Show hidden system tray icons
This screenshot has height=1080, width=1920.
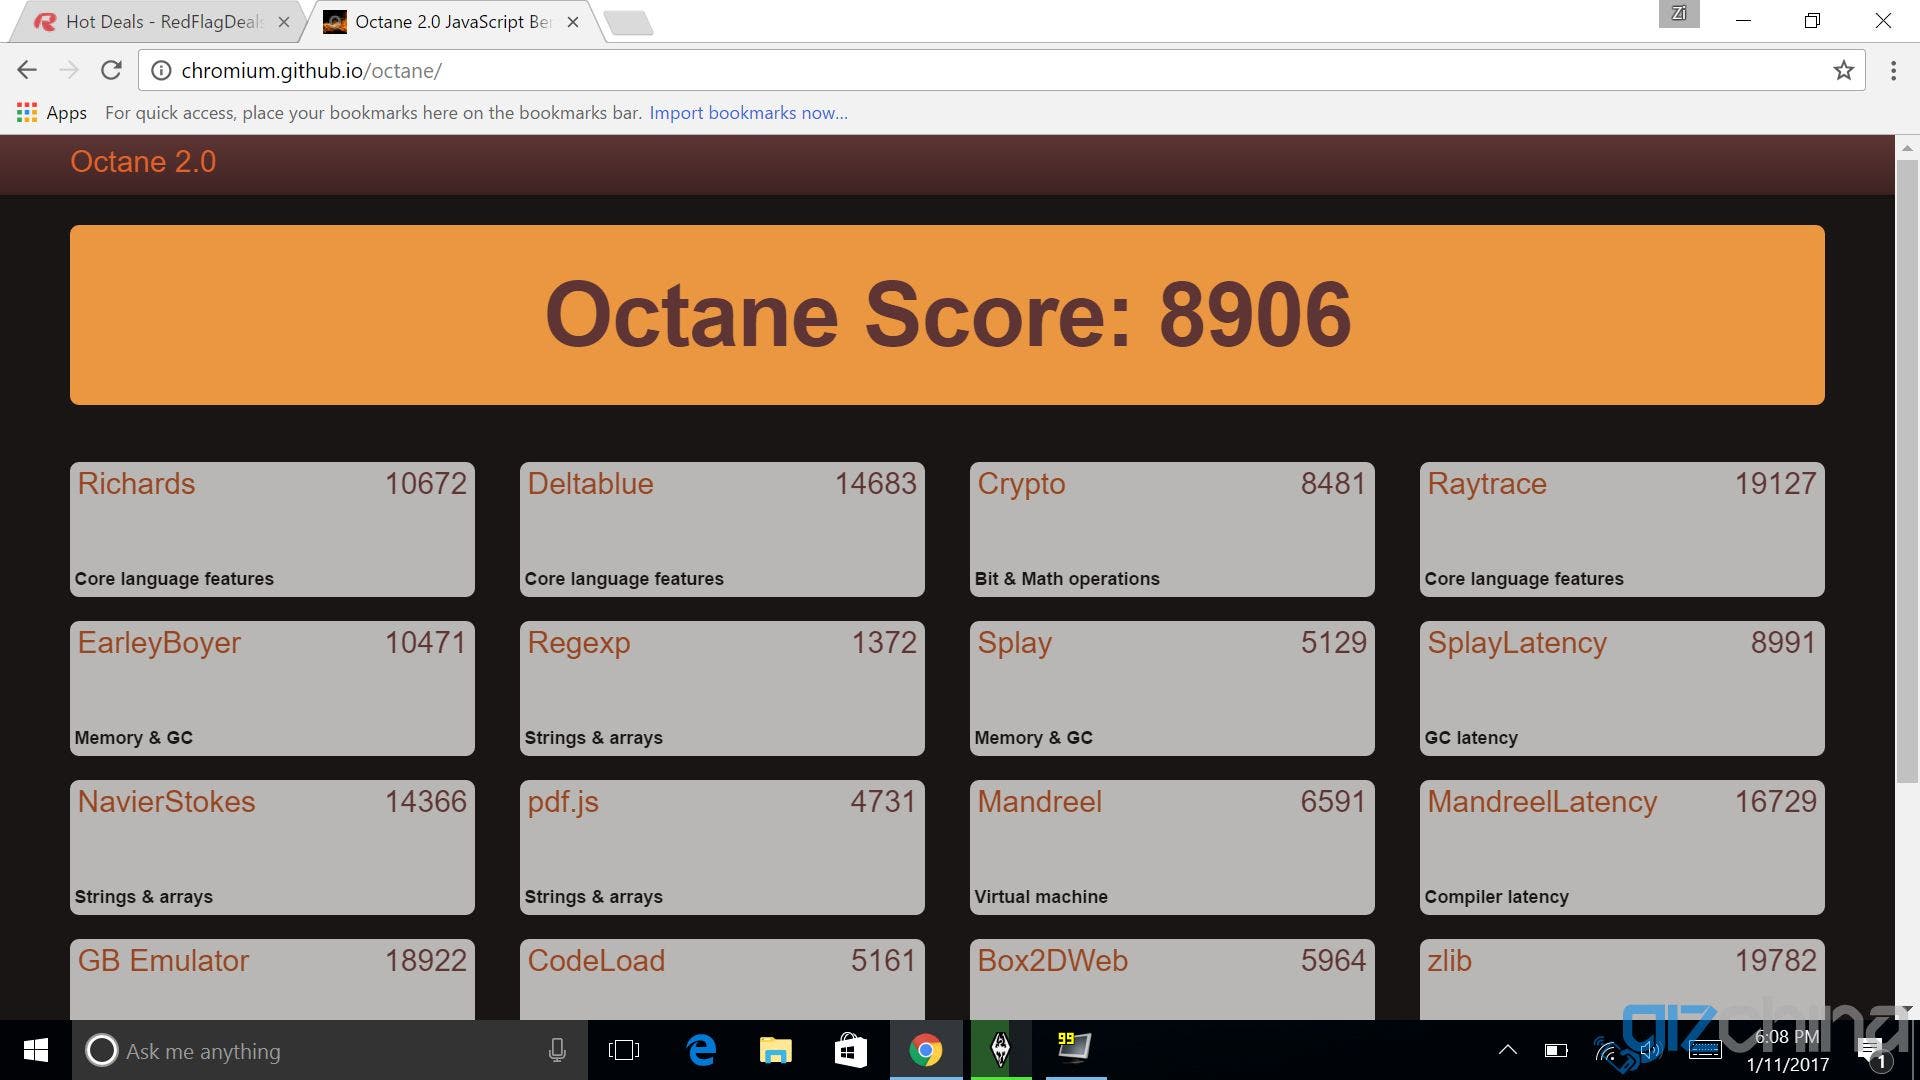tap(1507, 1050)
